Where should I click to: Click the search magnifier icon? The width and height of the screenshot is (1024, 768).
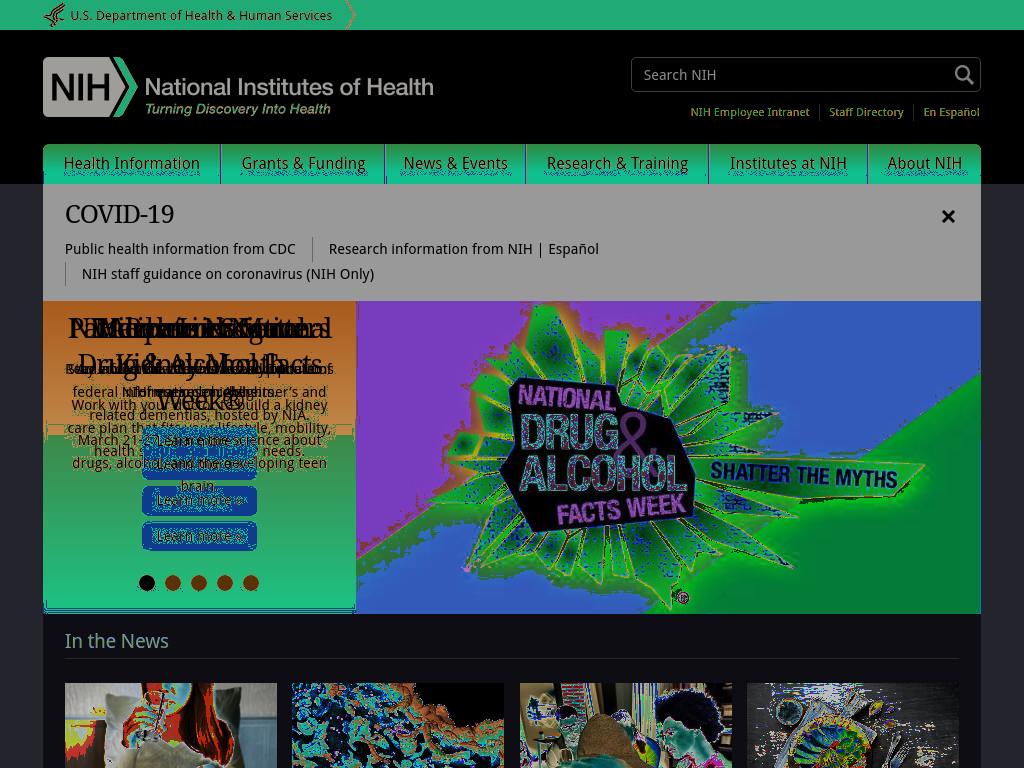(963, 74)
